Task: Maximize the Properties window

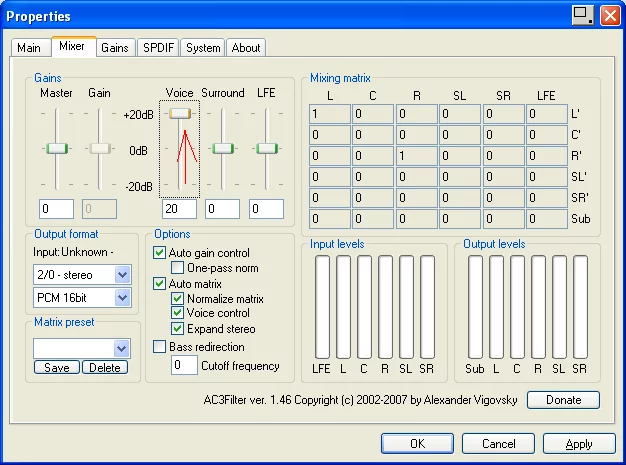Action: (583, 15)
